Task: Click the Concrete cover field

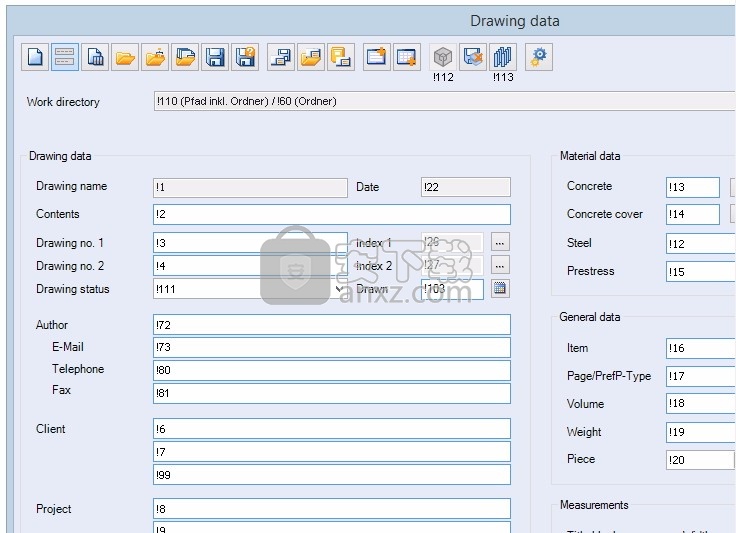Action: pos(693,214)
